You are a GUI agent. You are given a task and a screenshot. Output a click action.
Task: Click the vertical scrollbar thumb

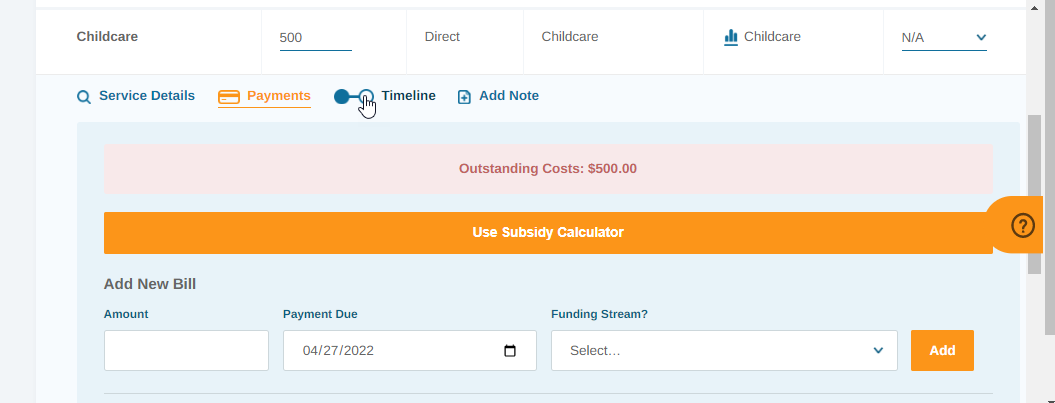(x=1035, y=194)
